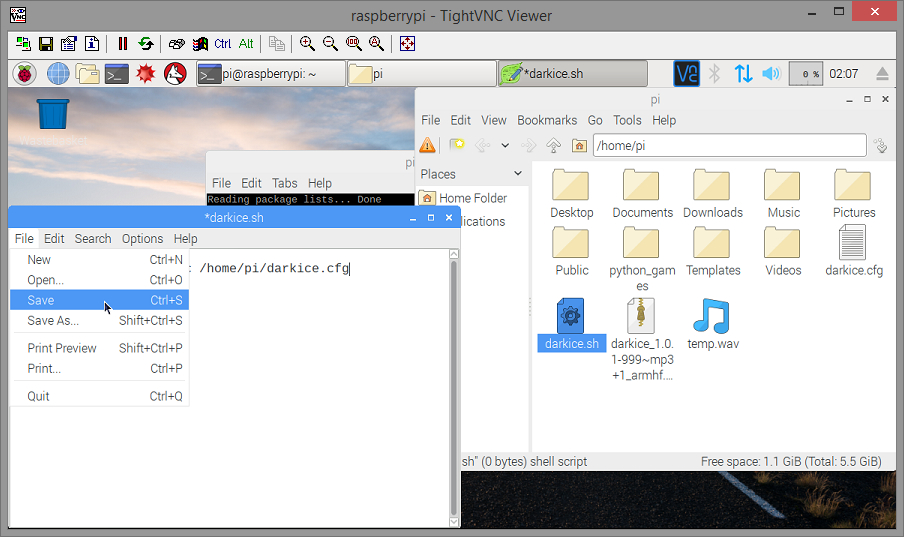Click the file manager home folder icon
904x537 pixels.
pyautogui.click(x=579, y=145)
